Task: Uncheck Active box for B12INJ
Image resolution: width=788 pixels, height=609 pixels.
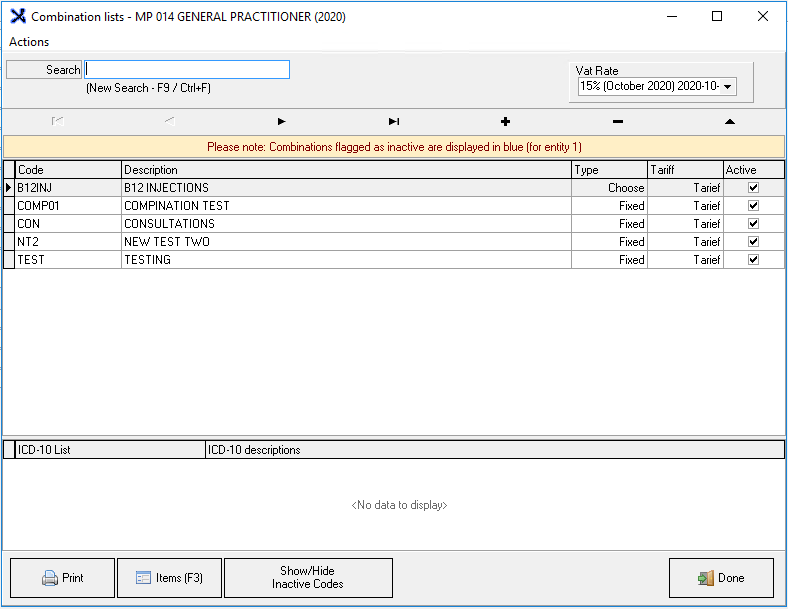Action: coord(753,188)
